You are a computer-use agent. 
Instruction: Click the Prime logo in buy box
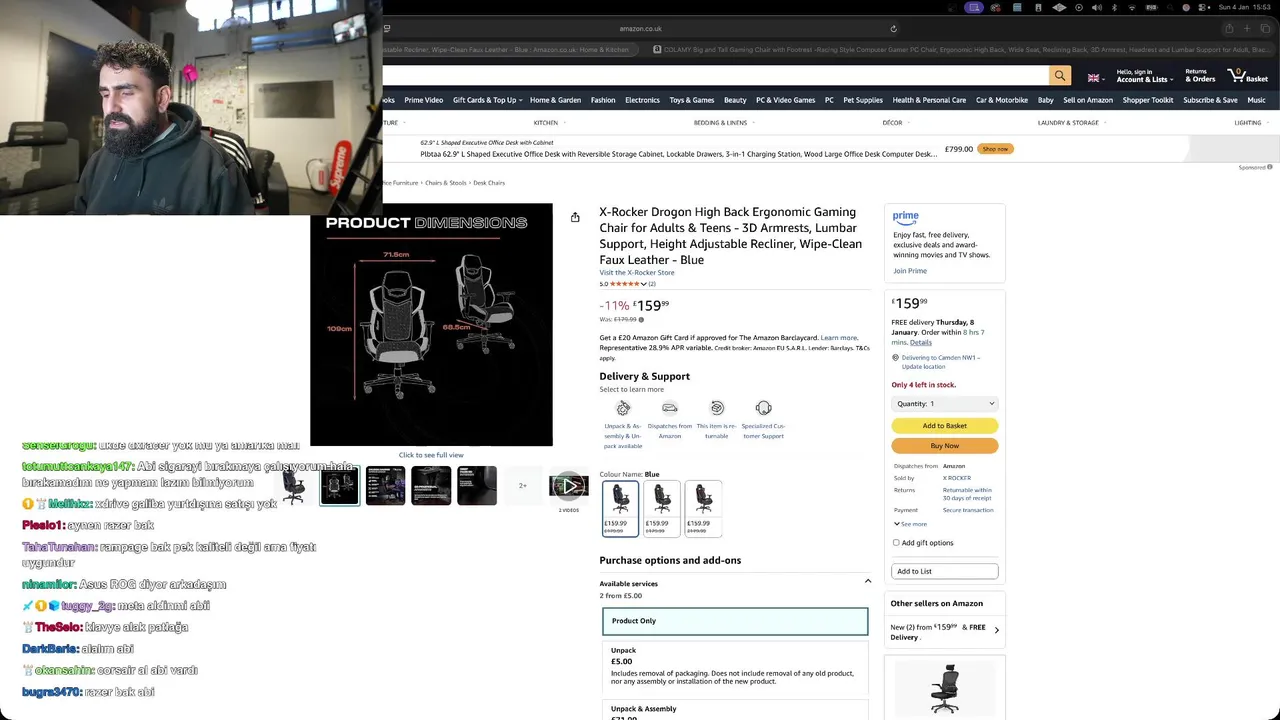pos(905,217)
